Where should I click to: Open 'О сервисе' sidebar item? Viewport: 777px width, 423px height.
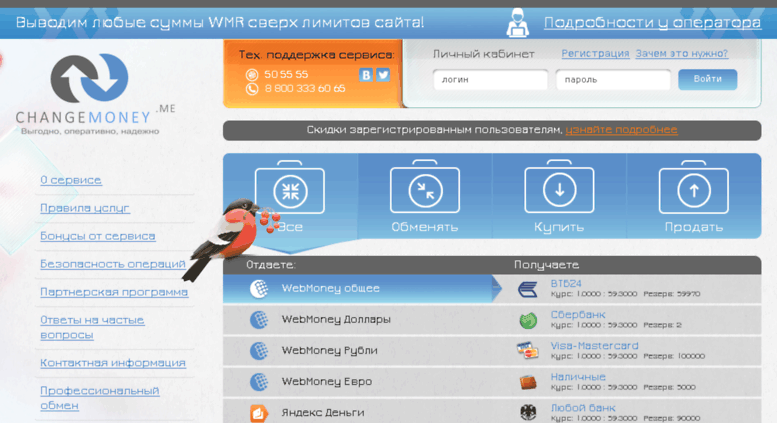(x=71, y=180)
